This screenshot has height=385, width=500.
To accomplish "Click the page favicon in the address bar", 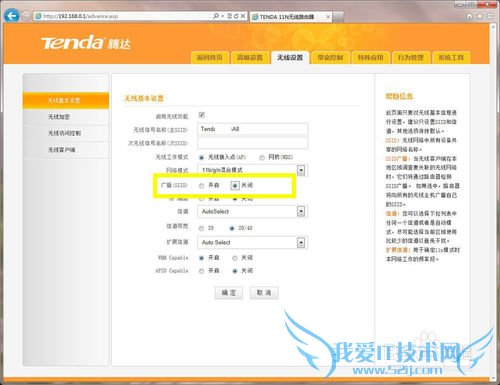I will 38,16.
